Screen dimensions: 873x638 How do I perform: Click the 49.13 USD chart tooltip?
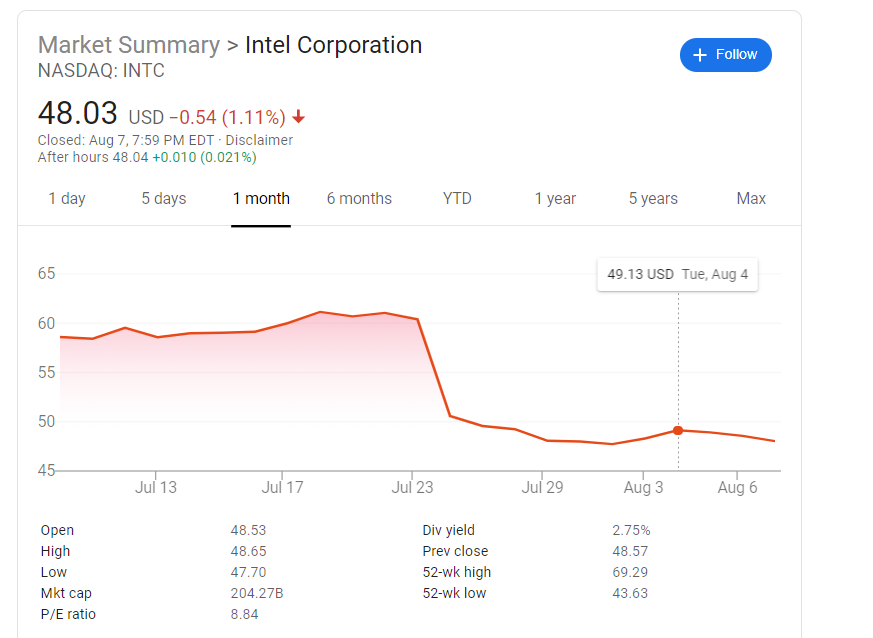click(x=677, y=274)
